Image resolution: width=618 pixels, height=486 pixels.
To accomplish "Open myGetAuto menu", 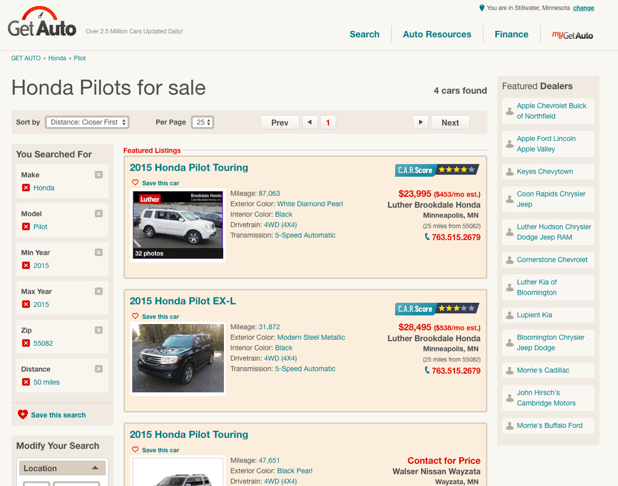I will (572, 35).
